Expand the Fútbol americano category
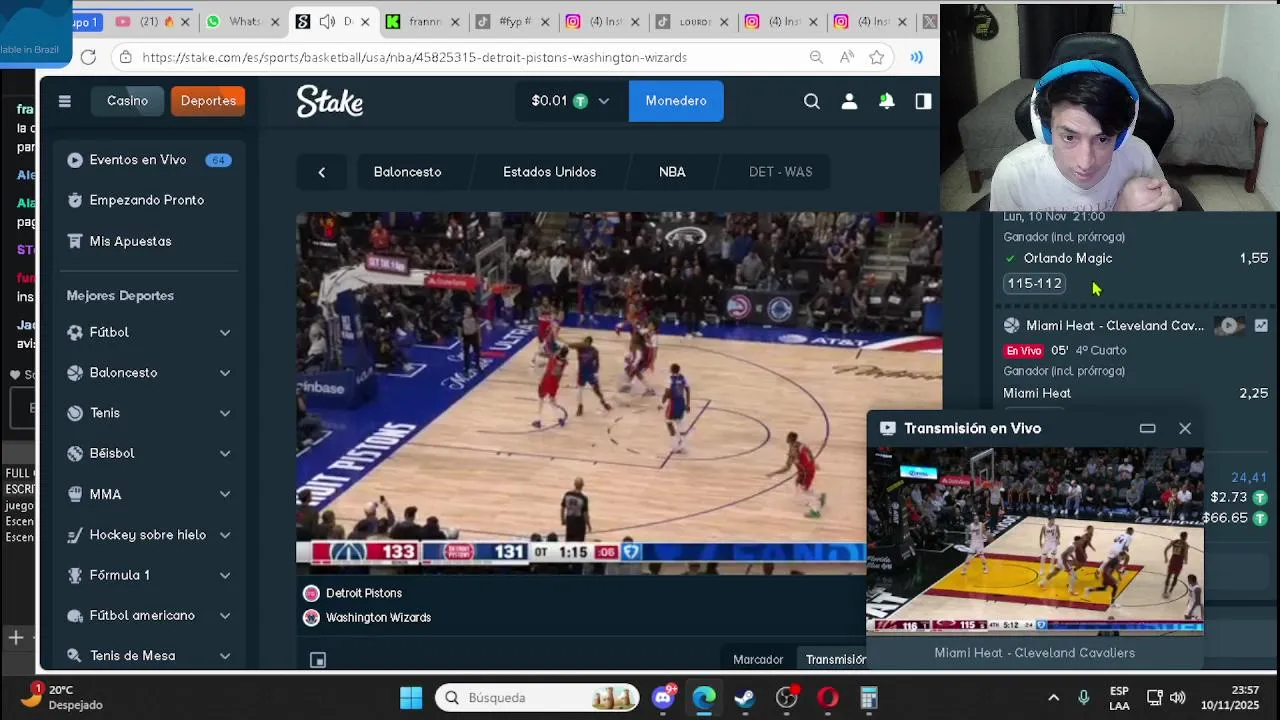This screenshot has height=720, width=1280. tap(225, 616)
